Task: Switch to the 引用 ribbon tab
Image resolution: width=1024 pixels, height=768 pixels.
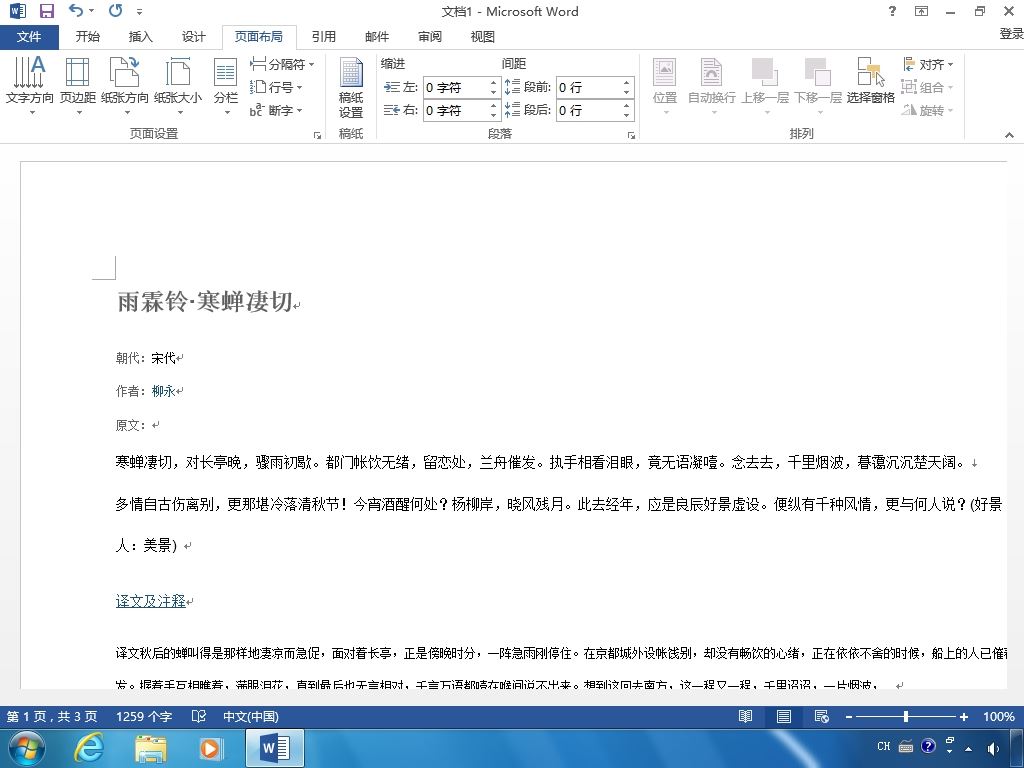Action: point(323,37)
